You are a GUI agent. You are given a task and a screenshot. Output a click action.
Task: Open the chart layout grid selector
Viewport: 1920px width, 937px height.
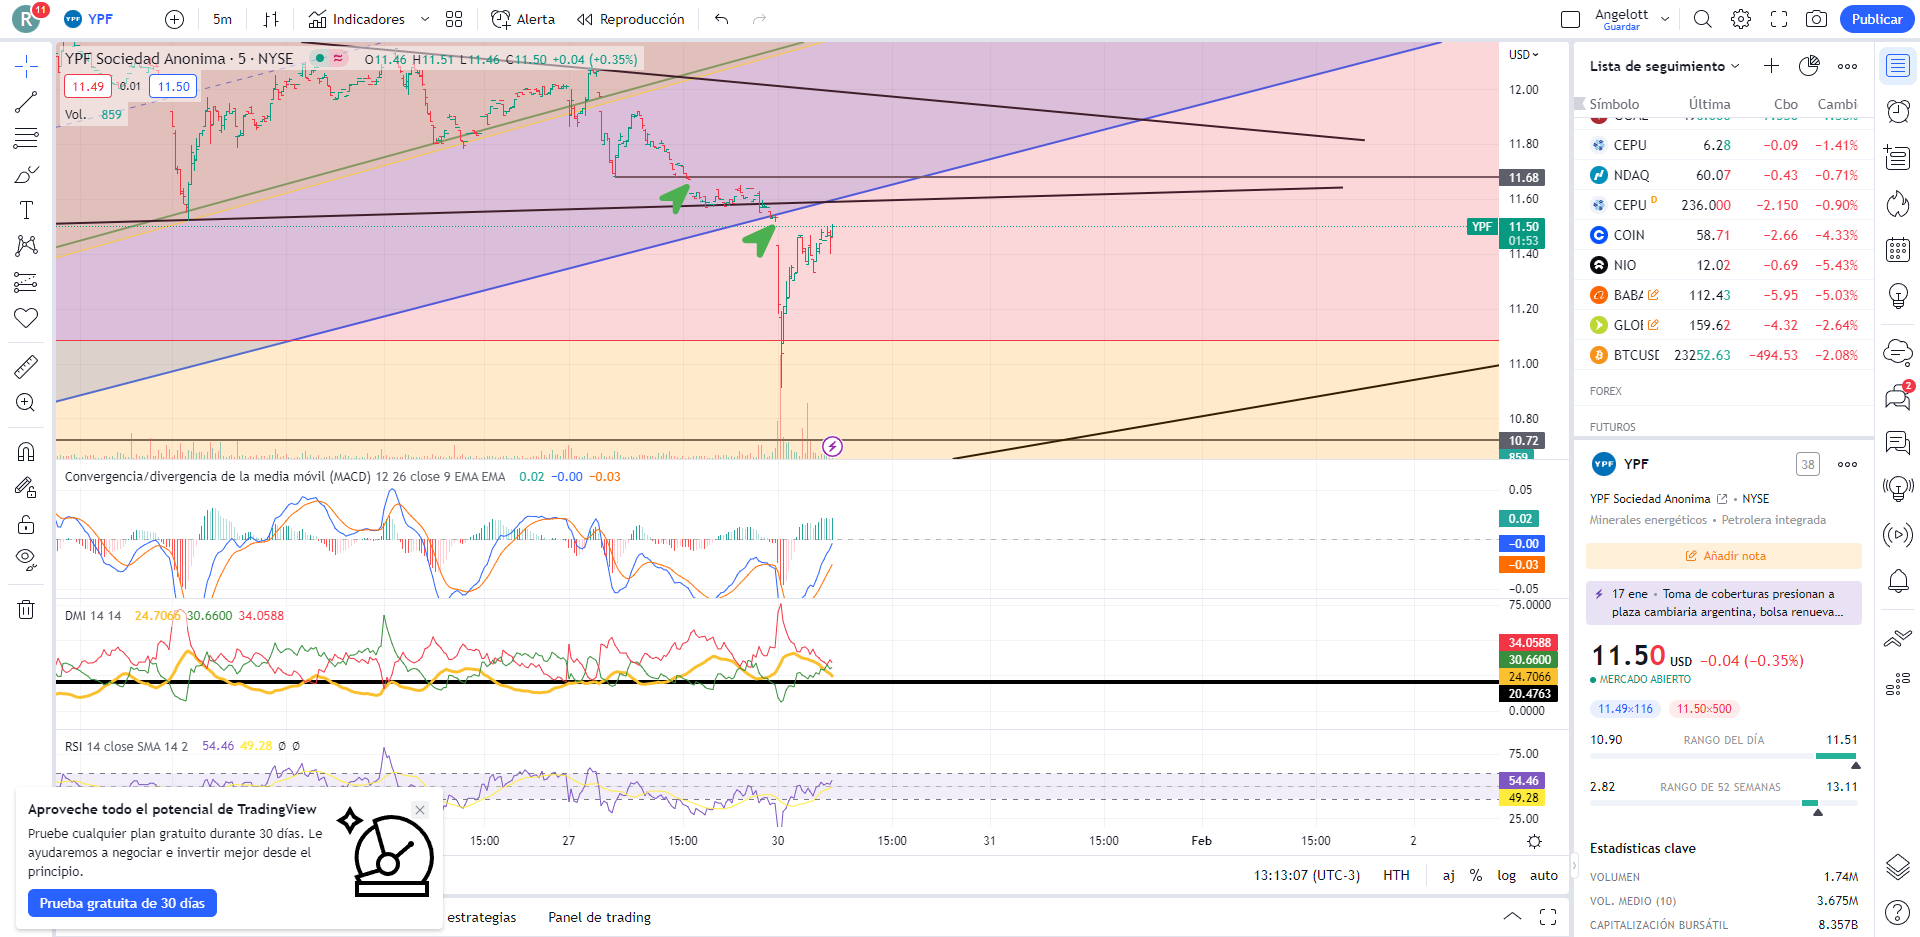click(454, 19)
